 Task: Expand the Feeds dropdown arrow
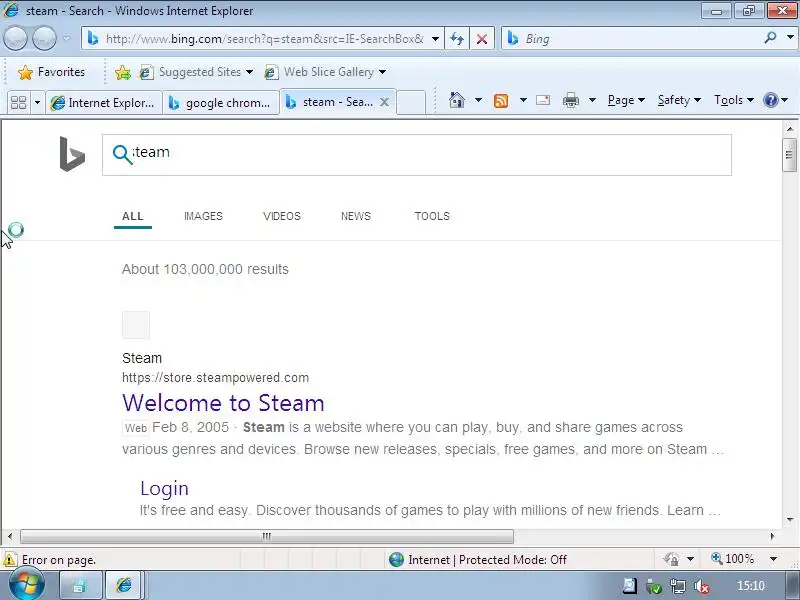(x=523, y=100)
